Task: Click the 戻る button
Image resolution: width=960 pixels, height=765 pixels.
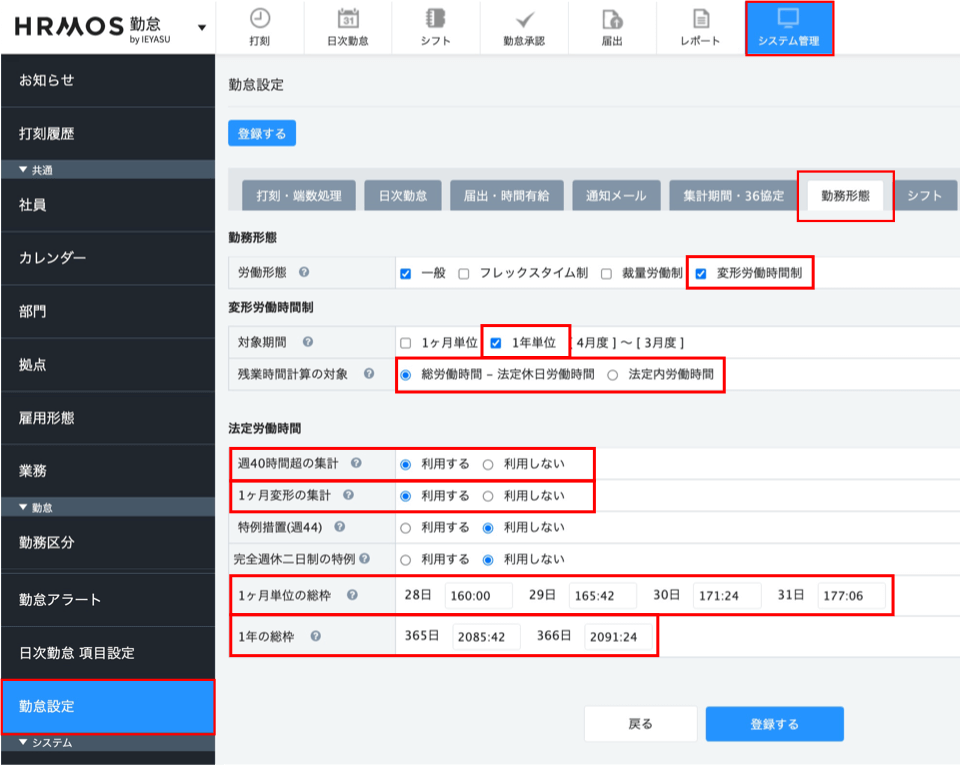Action: (x=640, y=724)
